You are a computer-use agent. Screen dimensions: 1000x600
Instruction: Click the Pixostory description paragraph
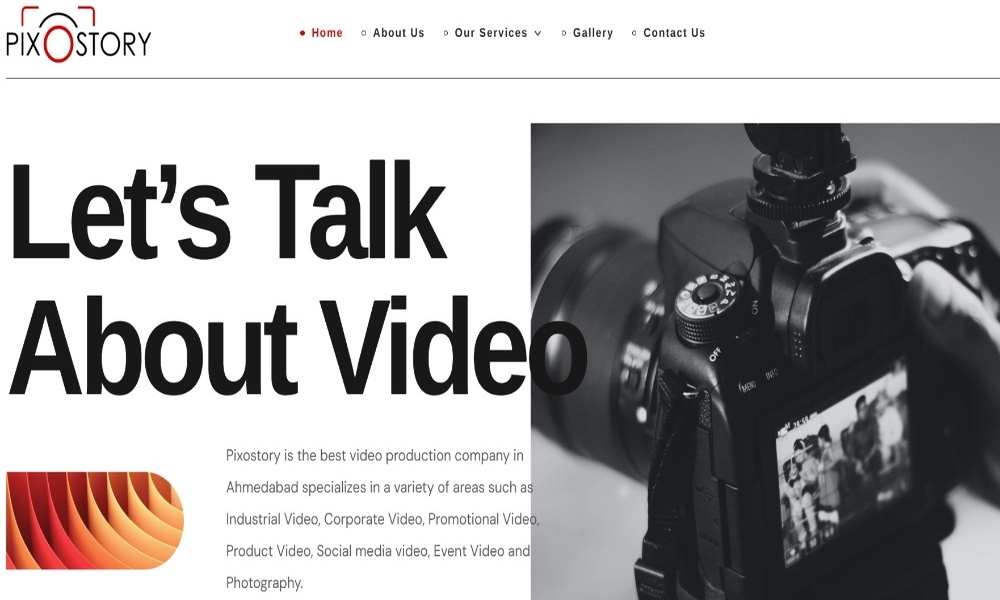pos(383,519)
